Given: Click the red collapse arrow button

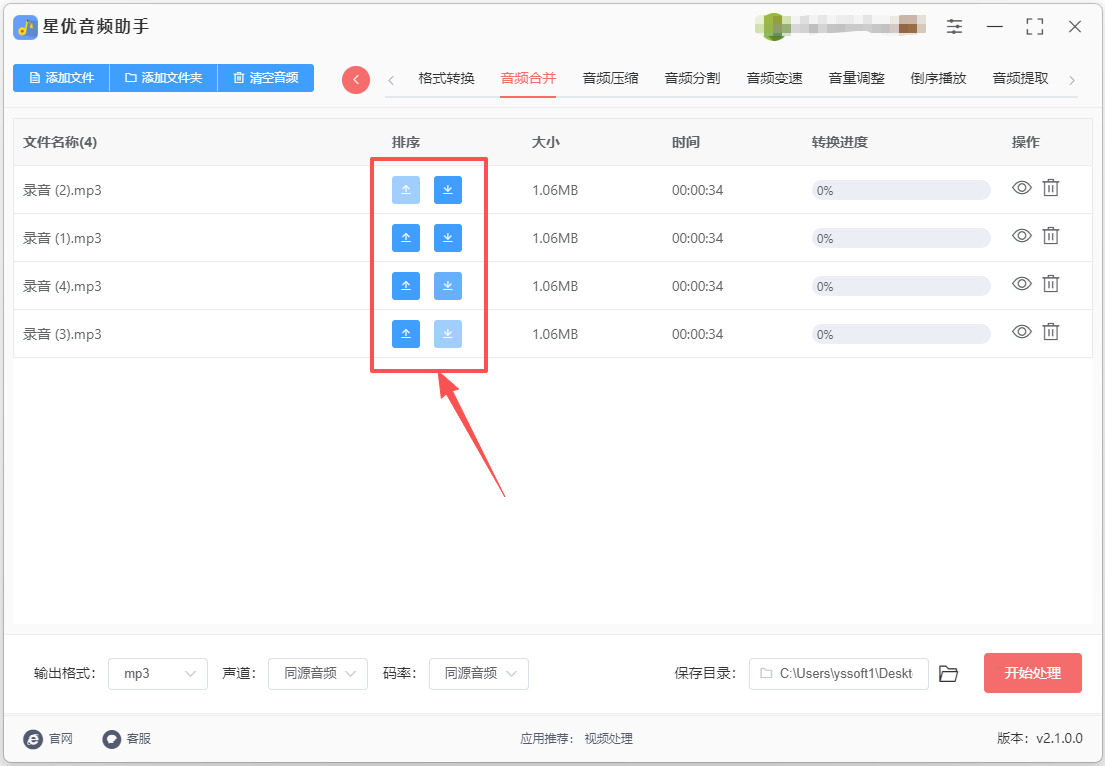Looking at the screenshot, I should click(356, 80).
